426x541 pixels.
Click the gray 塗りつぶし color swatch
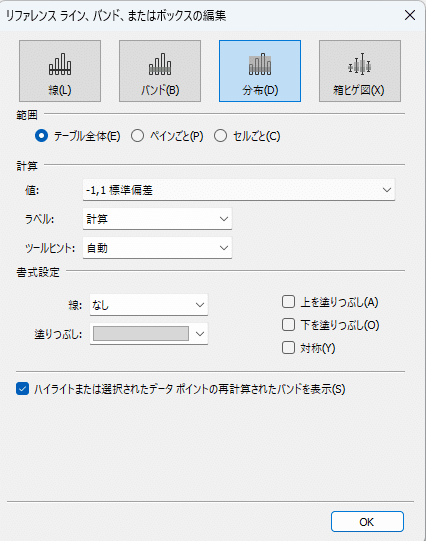coord(141,334)
